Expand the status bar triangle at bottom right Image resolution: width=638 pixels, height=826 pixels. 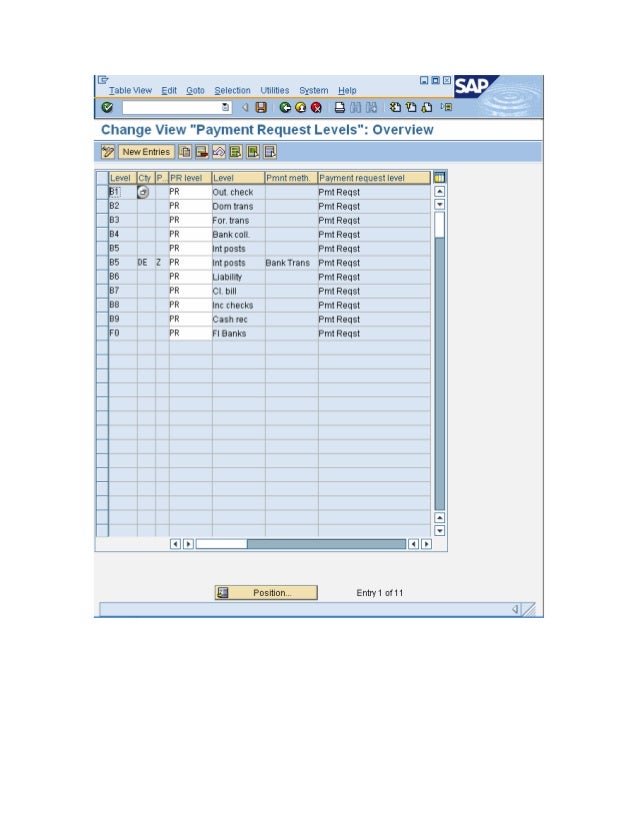click(515, 609)
